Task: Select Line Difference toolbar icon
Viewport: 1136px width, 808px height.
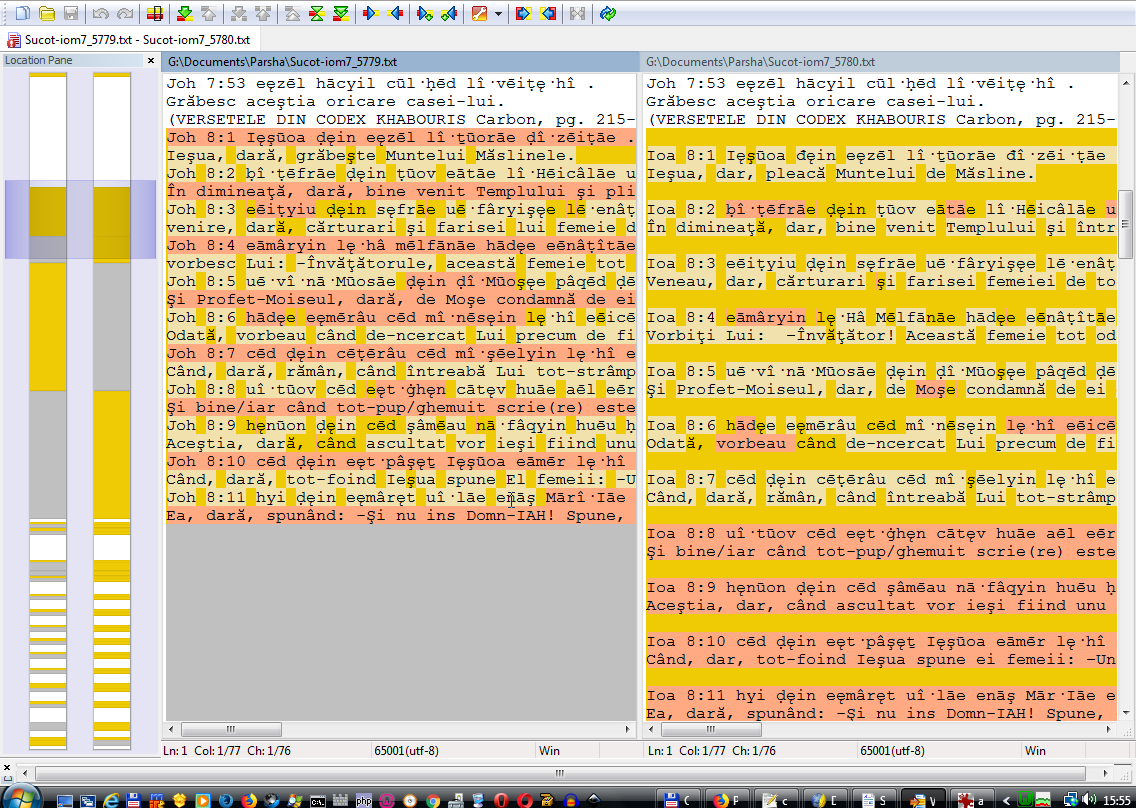Action: [x=154, y=14]
